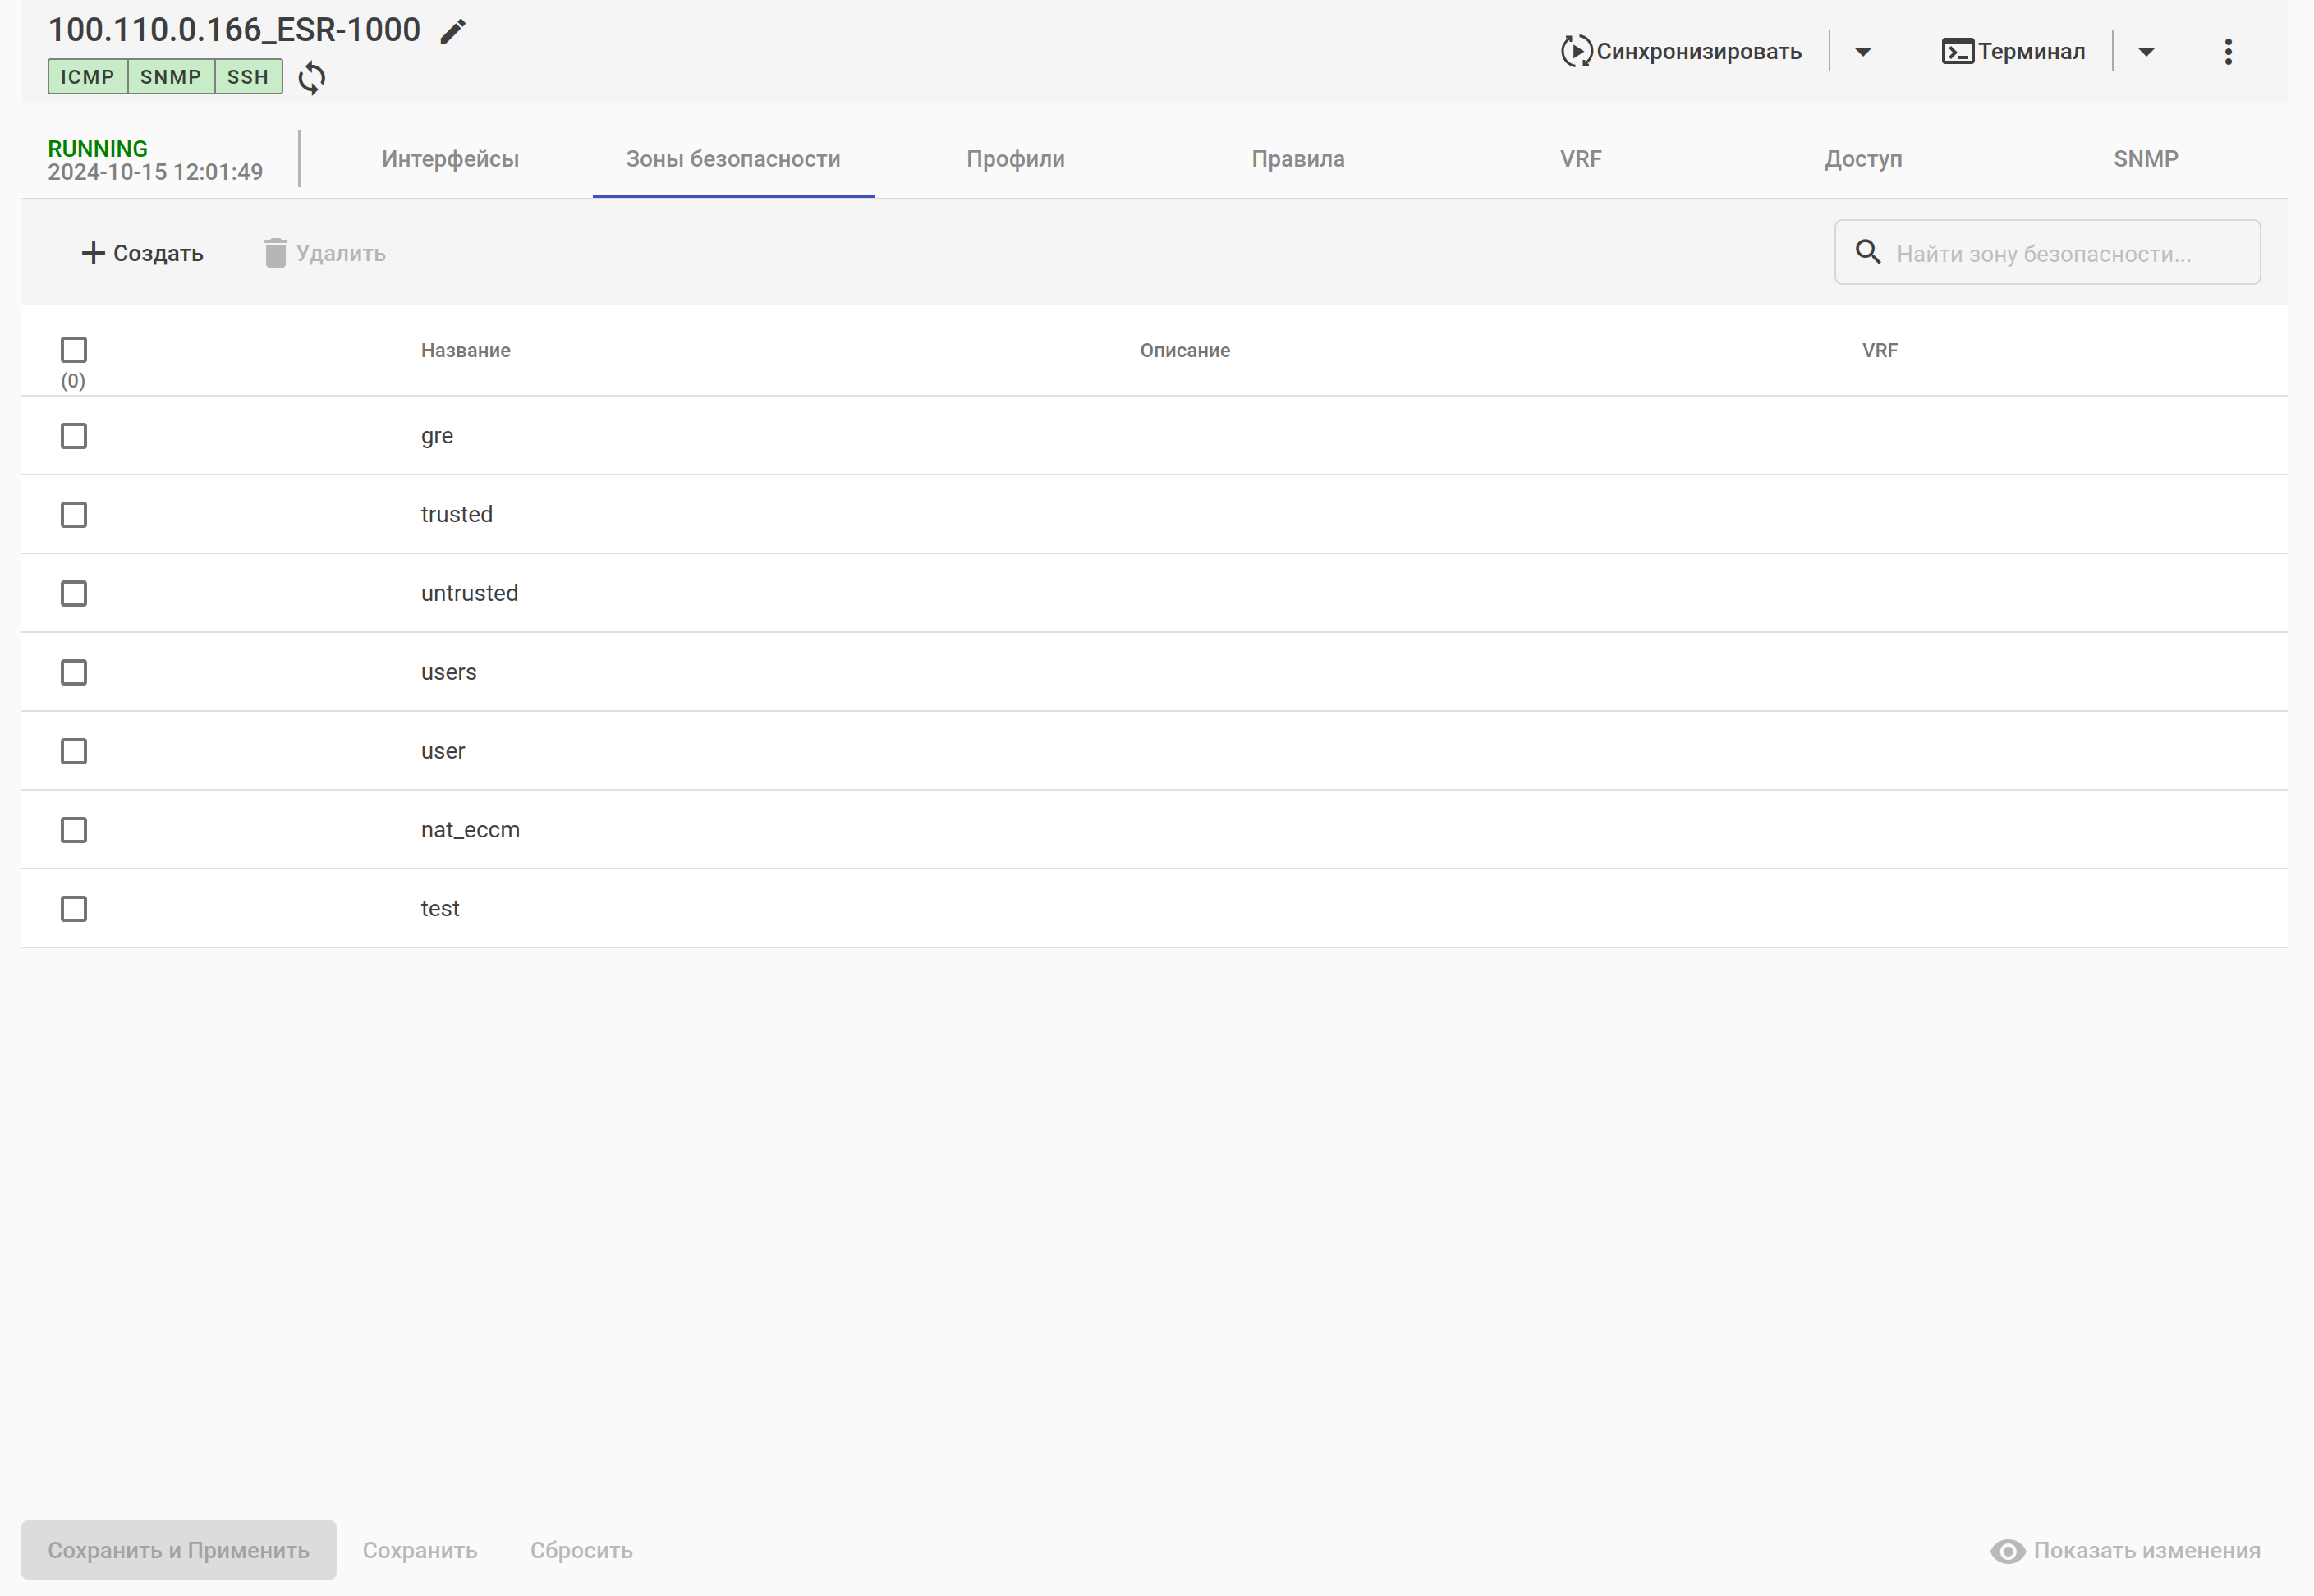Click the pencil edit device name icon

[x=453, y=31]
